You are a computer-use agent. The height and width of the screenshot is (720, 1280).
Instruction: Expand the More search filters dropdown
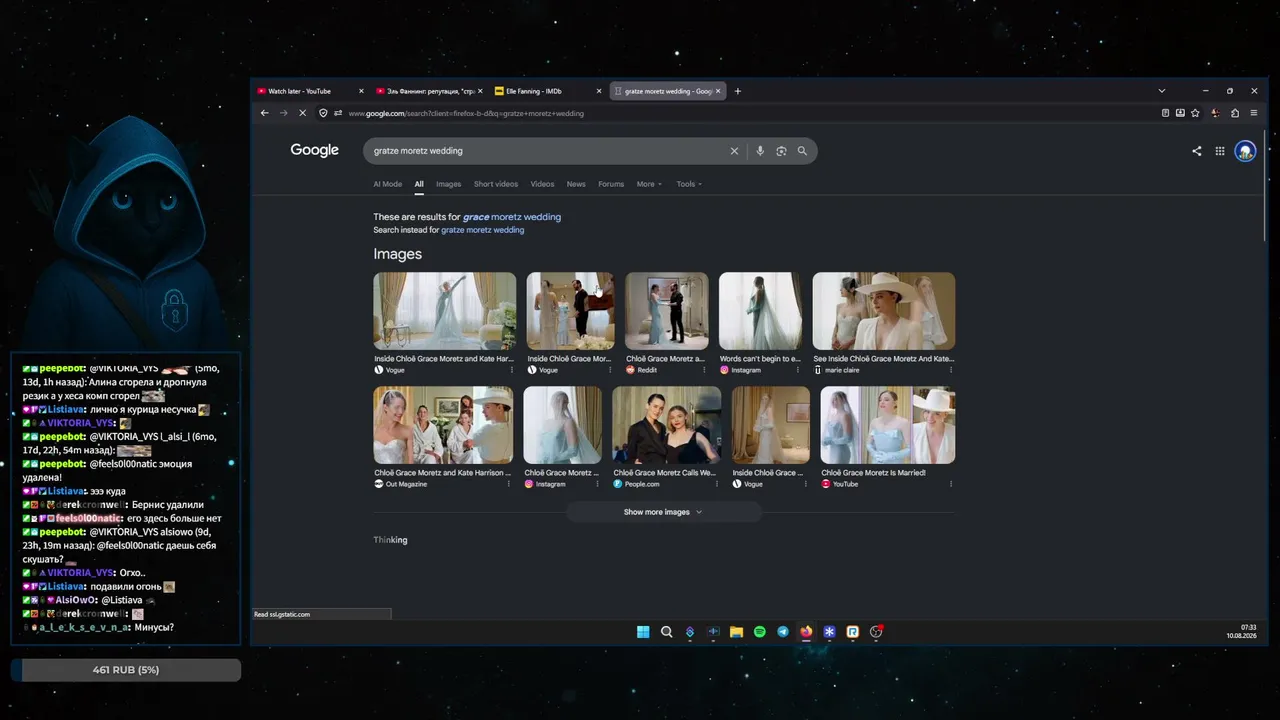(649, 184)
